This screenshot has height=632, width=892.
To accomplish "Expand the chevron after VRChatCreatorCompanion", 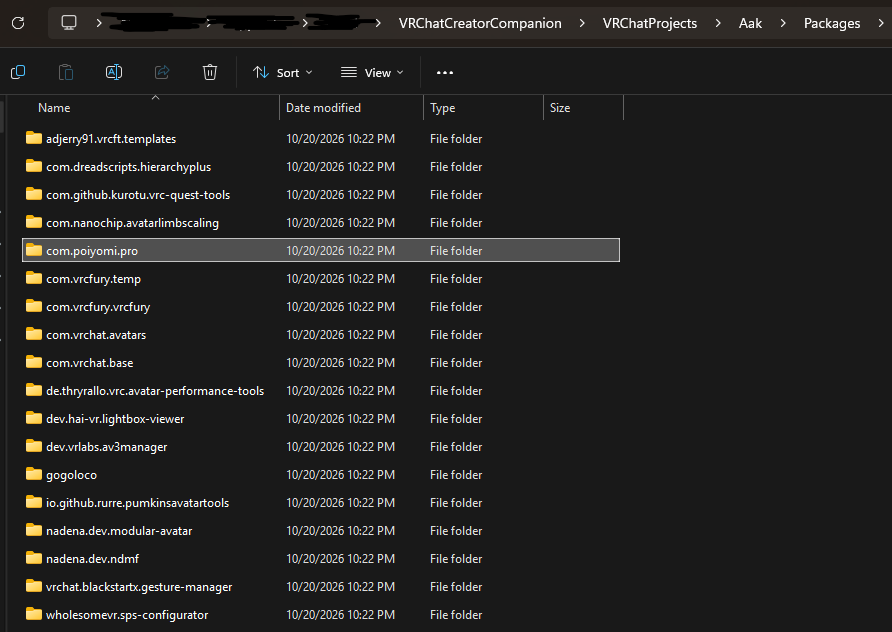I will click(x=582, y=23).
